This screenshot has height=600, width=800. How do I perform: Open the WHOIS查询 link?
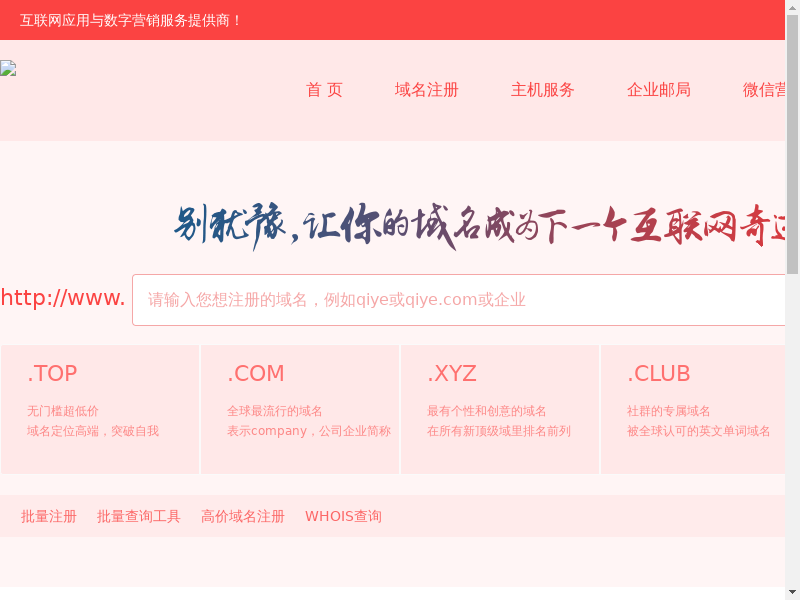(343, 516)
